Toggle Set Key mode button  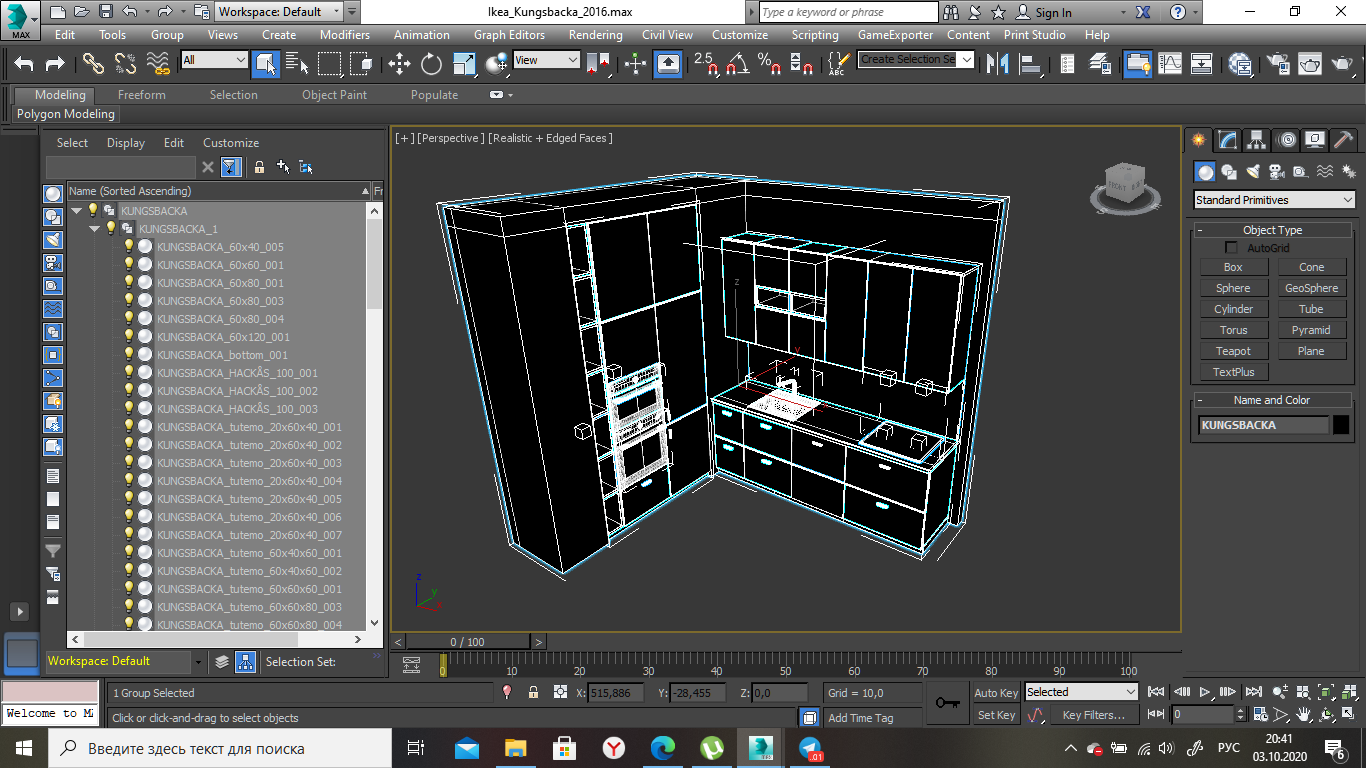click(996, 715)
